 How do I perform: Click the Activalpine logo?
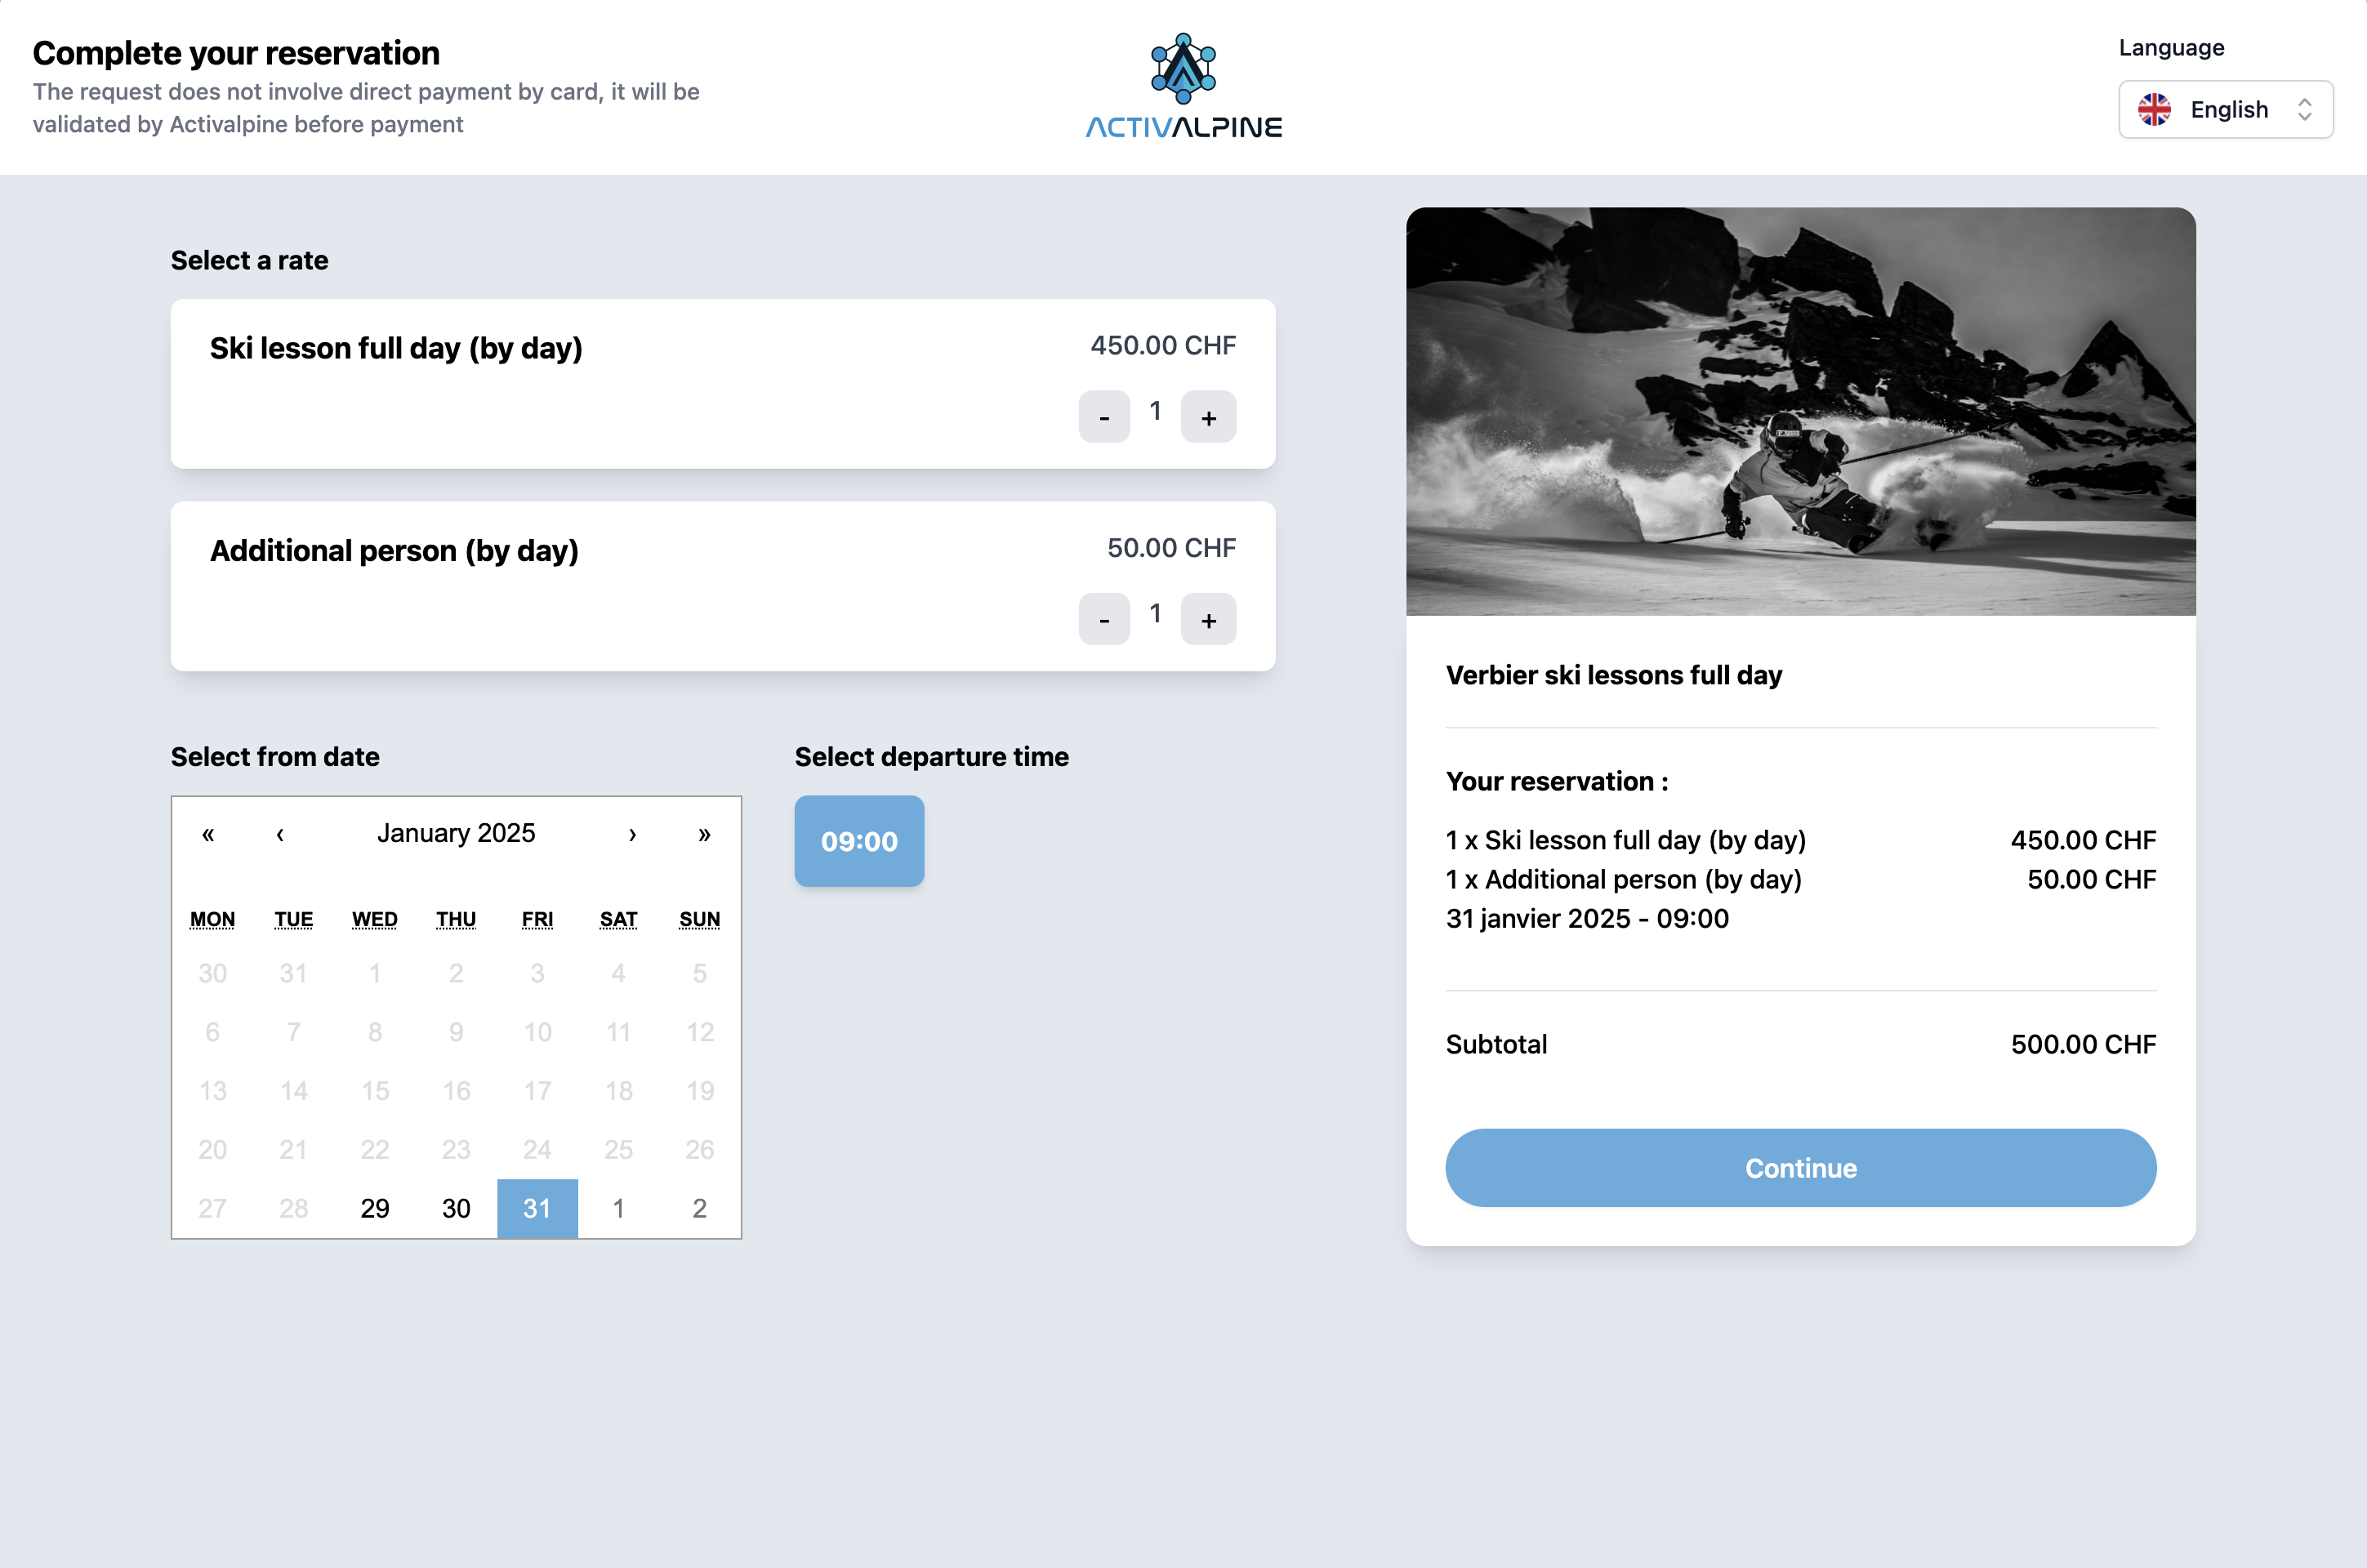(x=1183, y=86)
